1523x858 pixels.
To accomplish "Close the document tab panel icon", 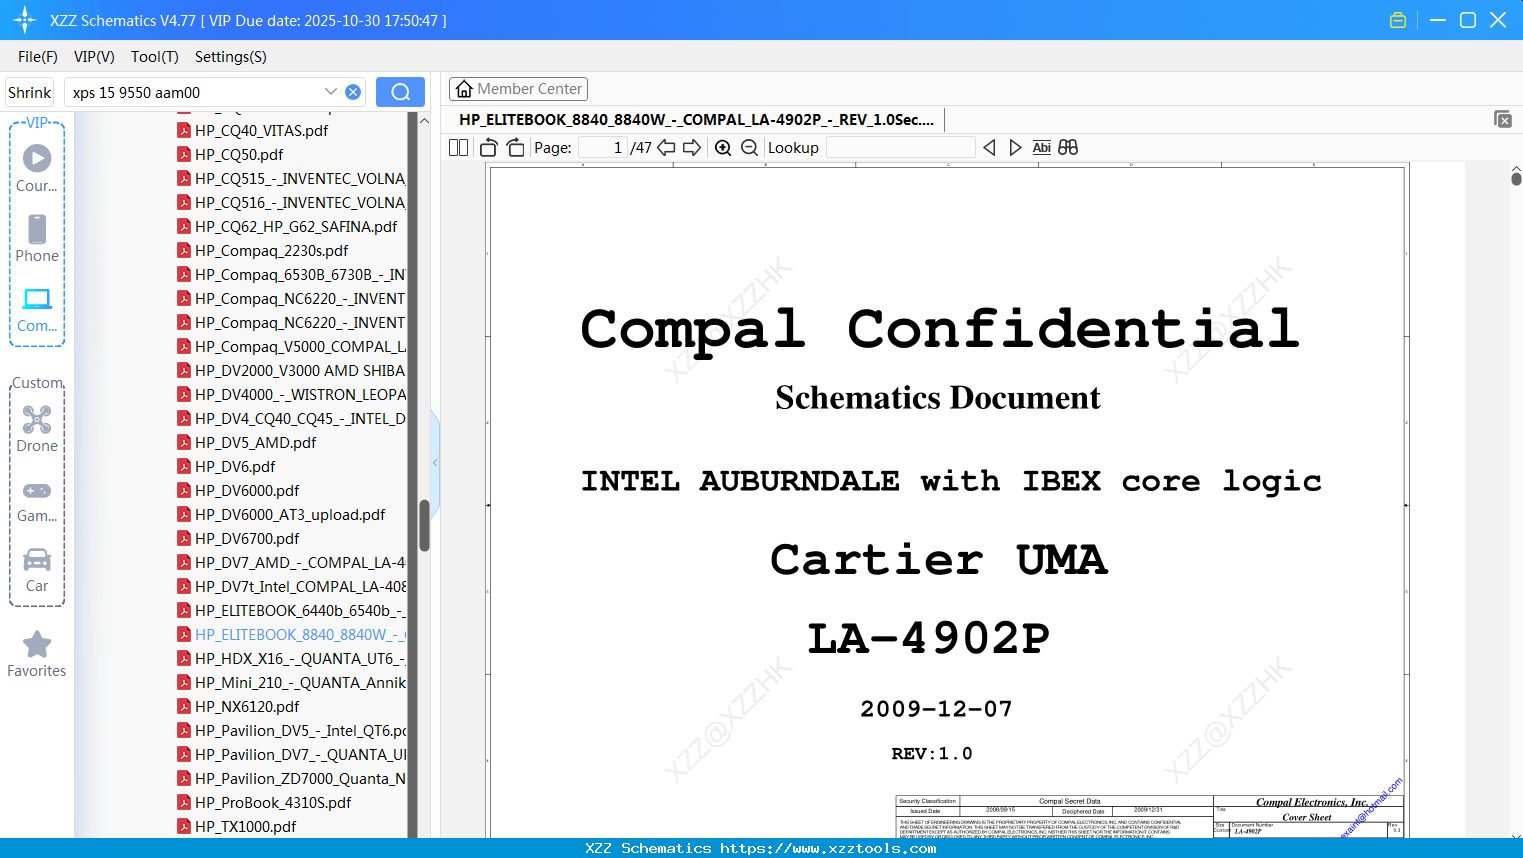I will pos(1503,119).
